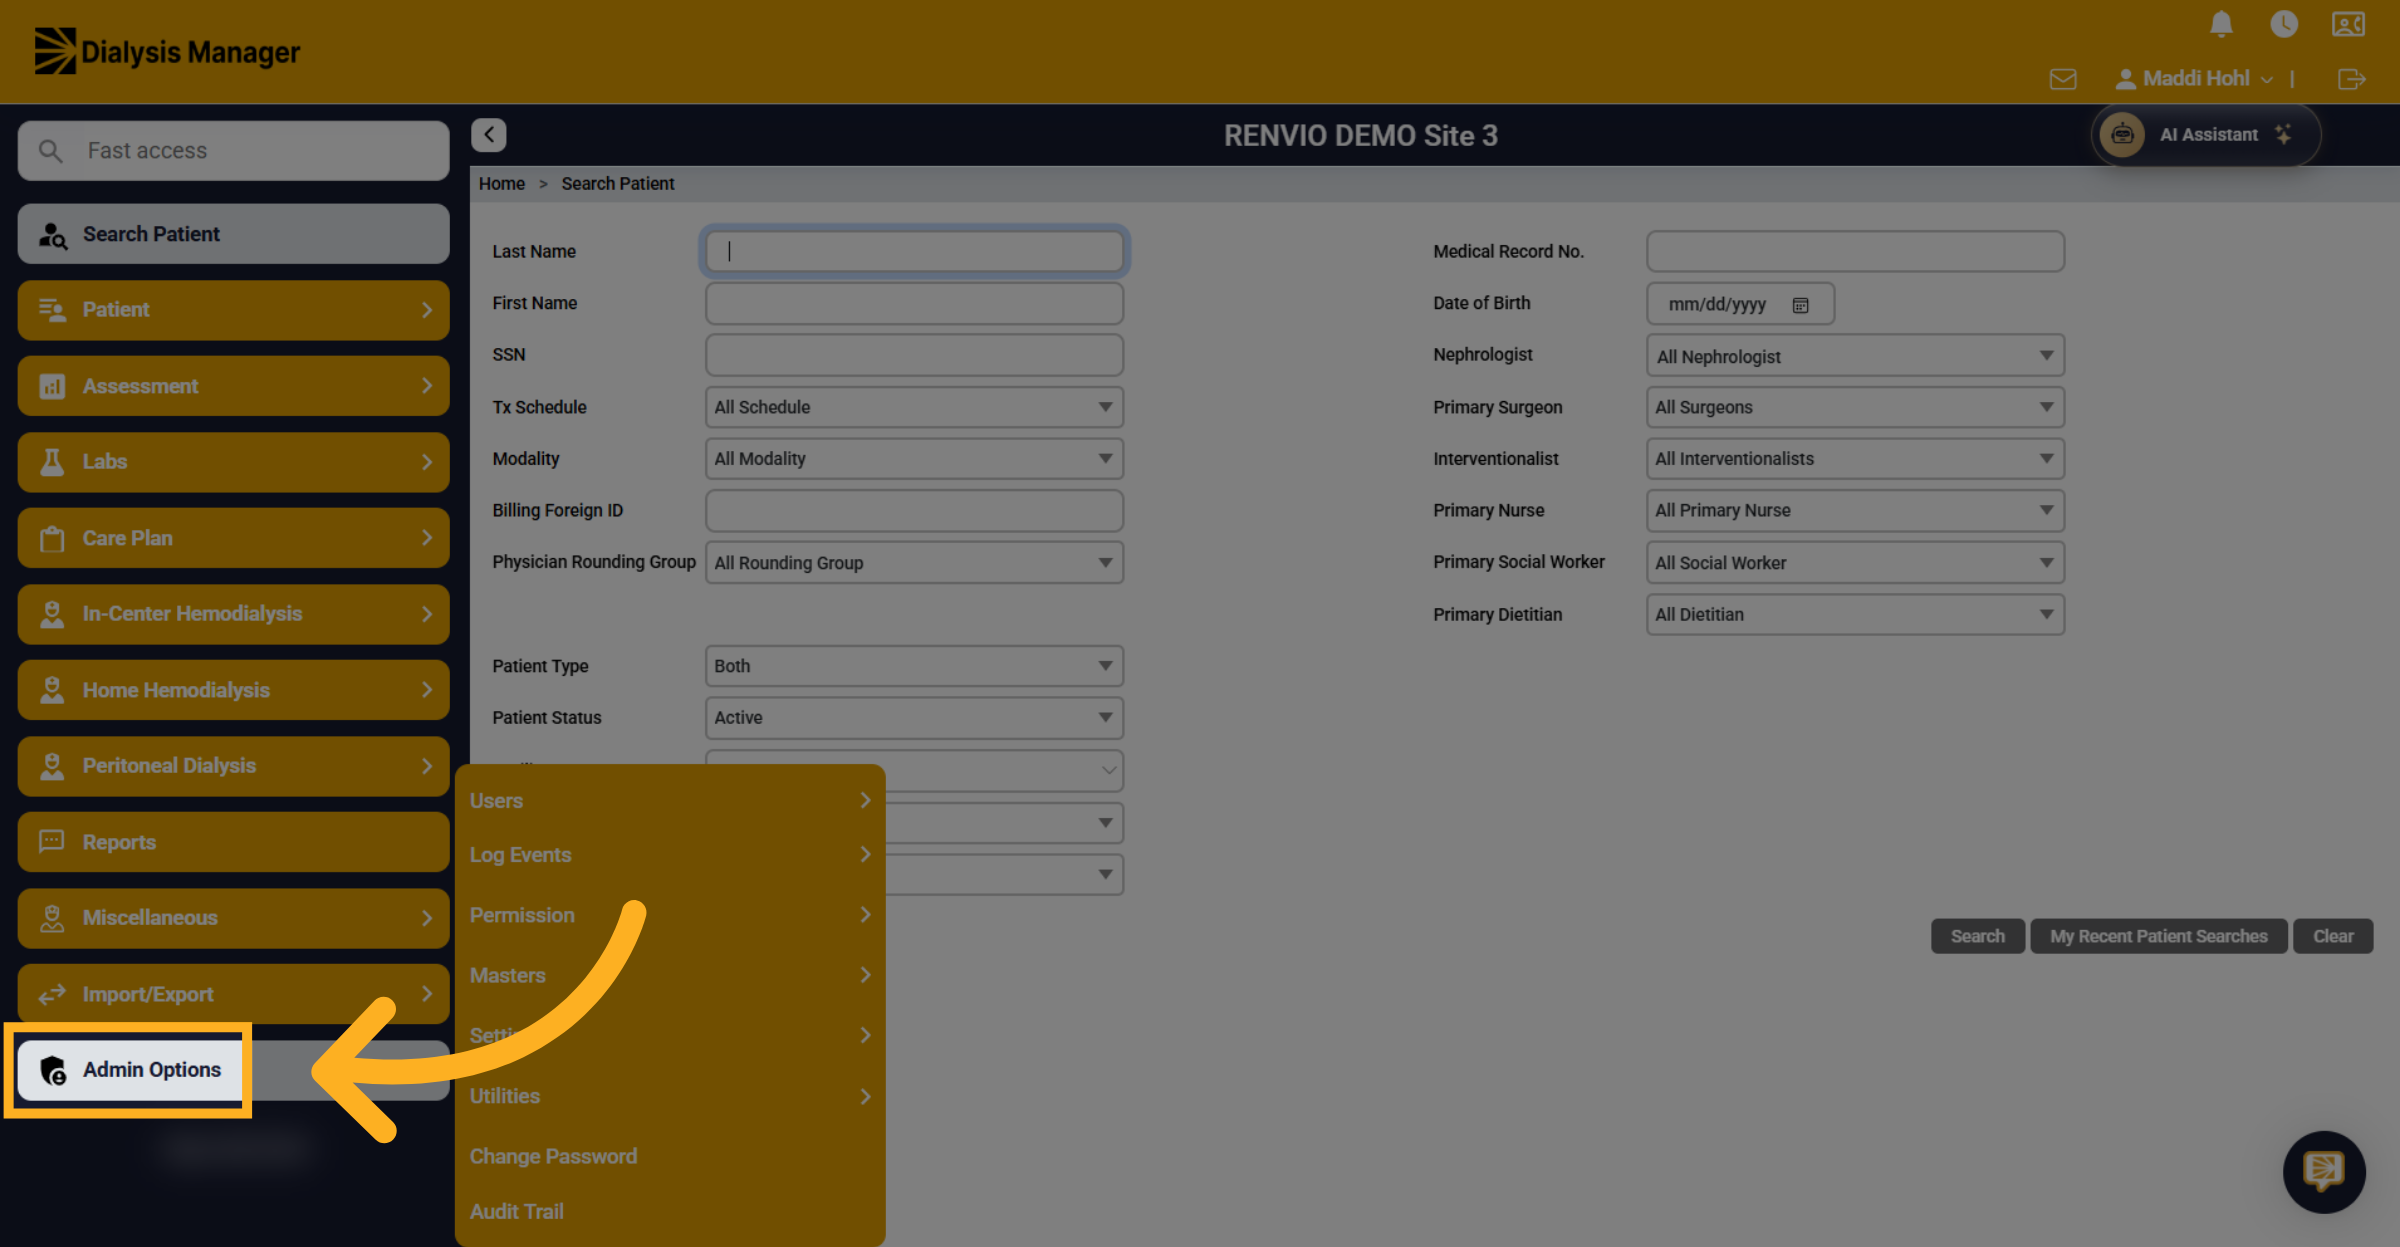Open the Physician Rounding Group dropdown
Image resolution: width=2400 pixels, height=1247 pixels.
coord(914,563)
